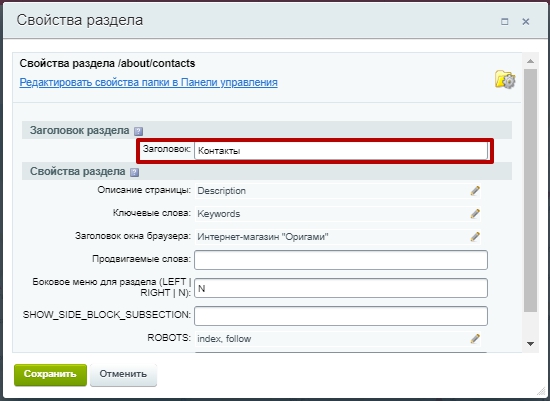Maximize the Свойства раздела dialog
The width and height of the screenshot is (550, 401).
click(504, 22)
